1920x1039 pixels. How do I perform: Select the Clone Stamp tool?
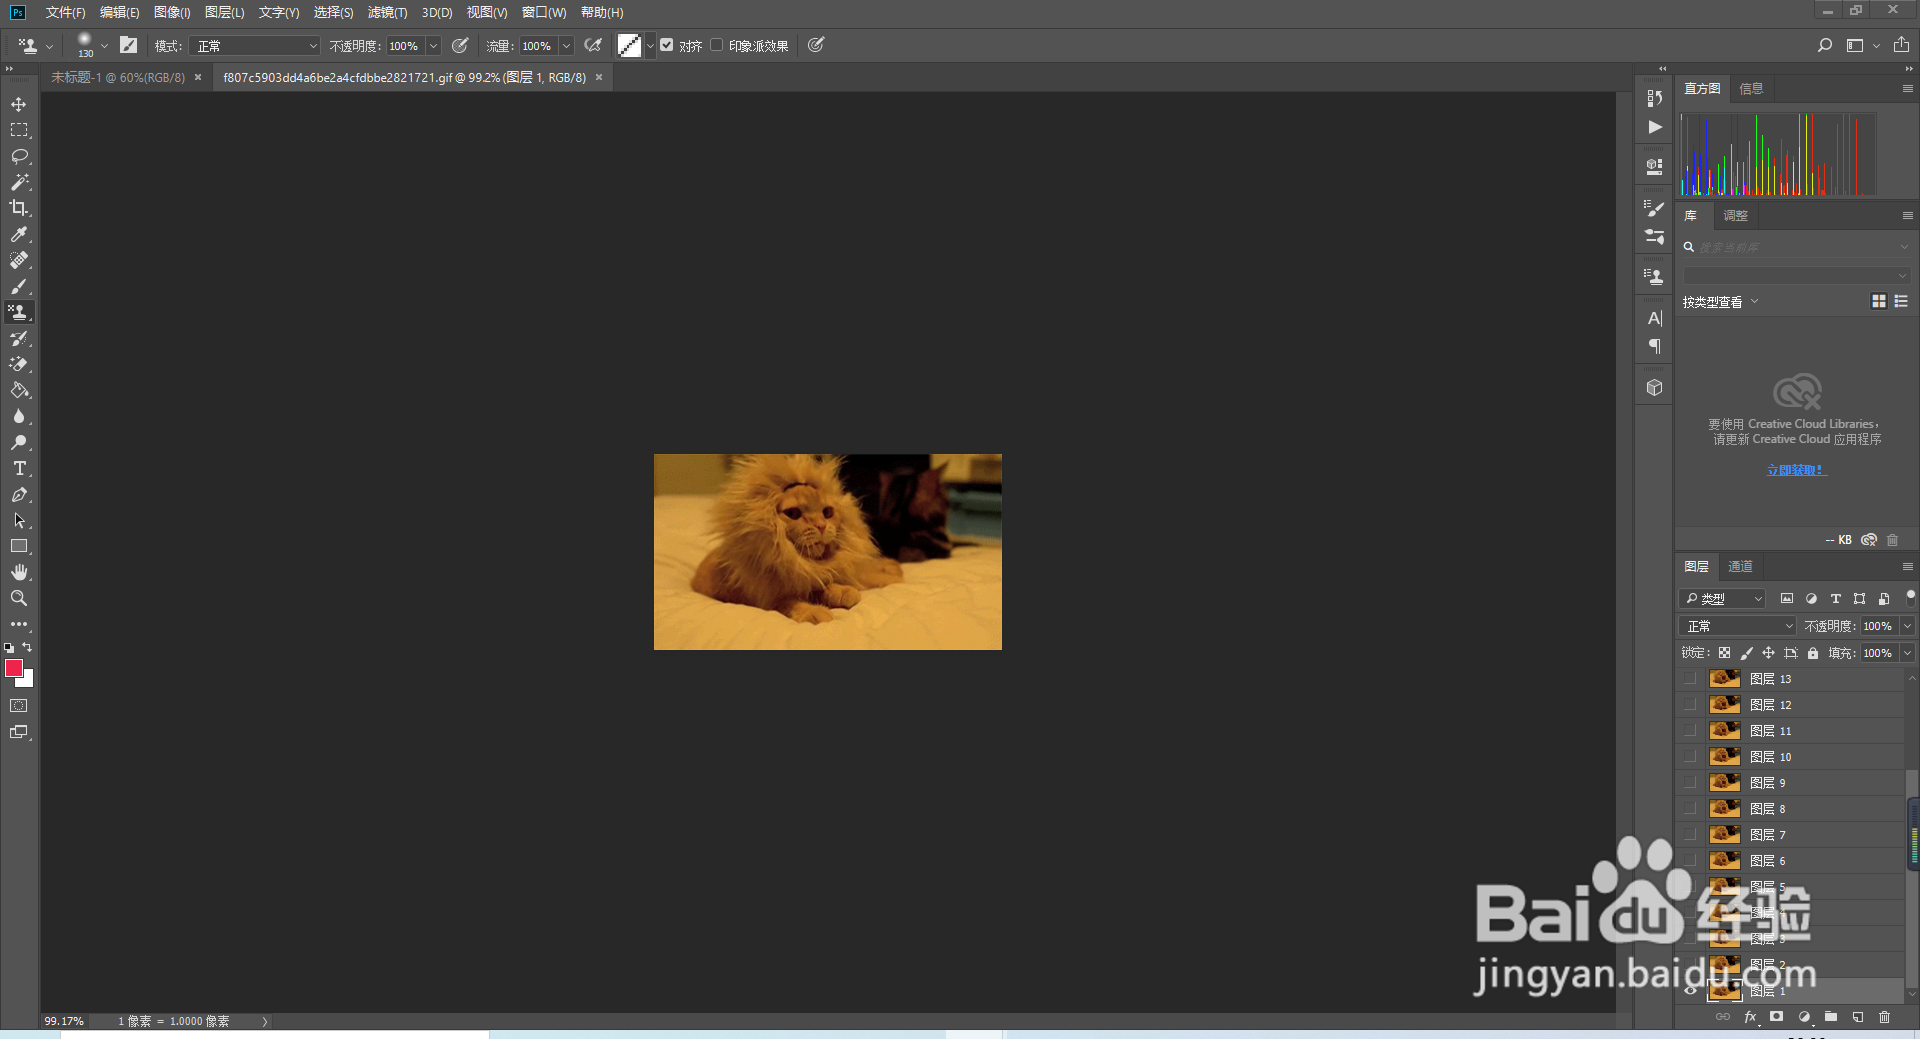coord(19,312)
